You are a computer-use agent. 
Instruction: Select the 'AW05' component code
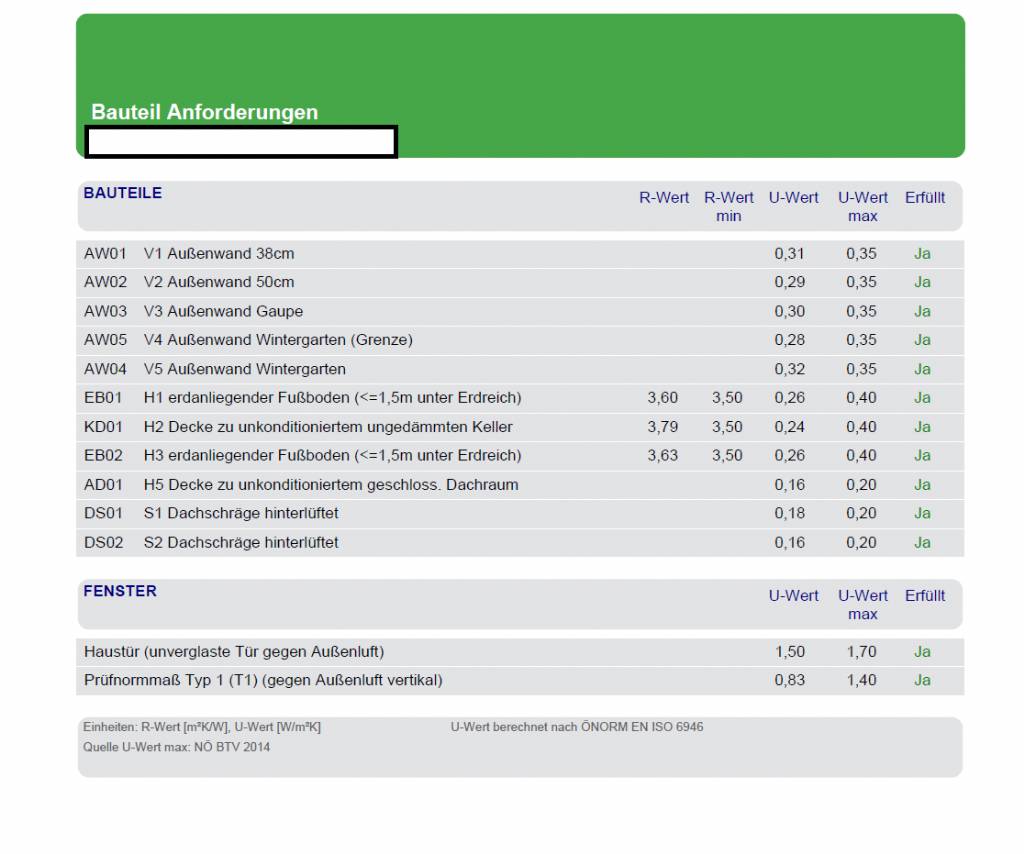[106, 340]
